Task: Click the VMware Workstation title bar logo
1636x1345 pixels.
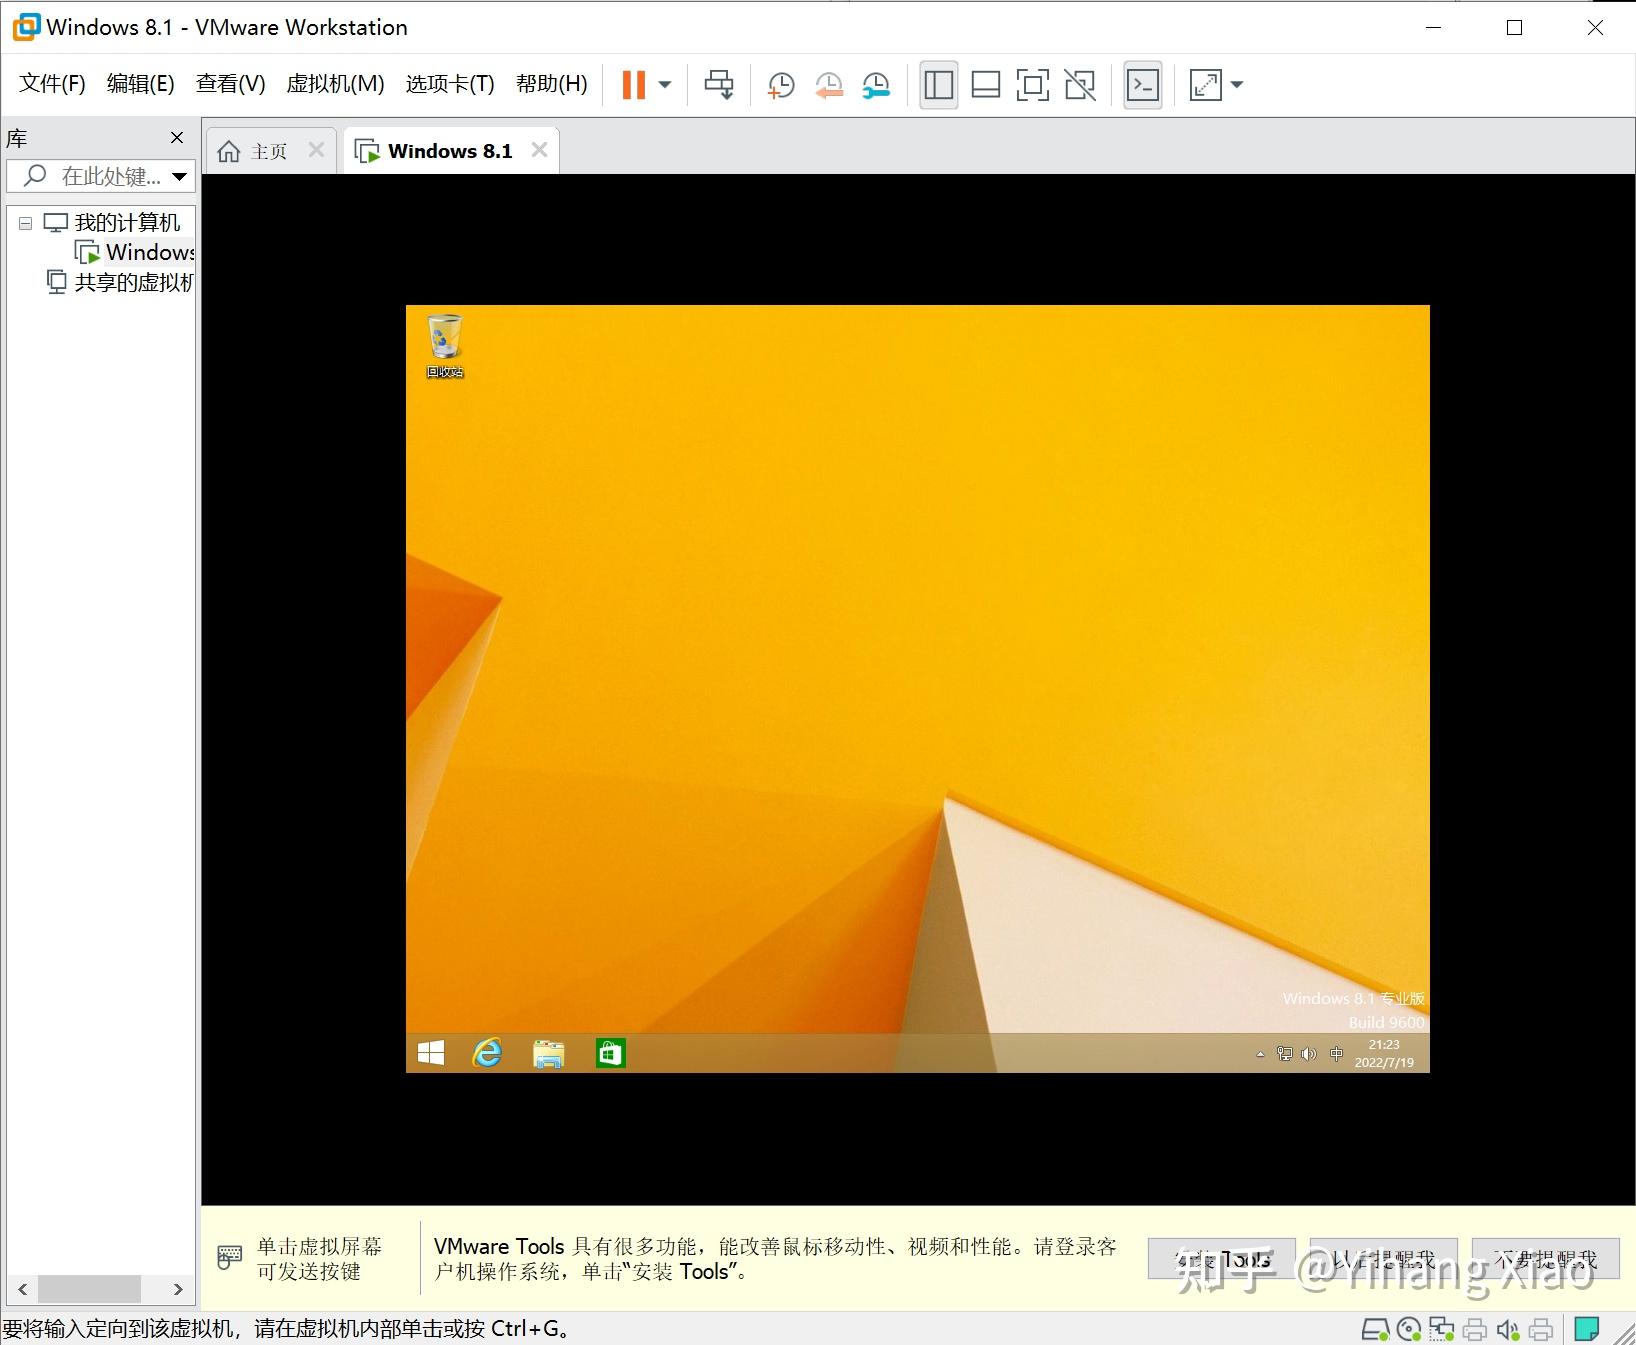Action: point(26,27)
